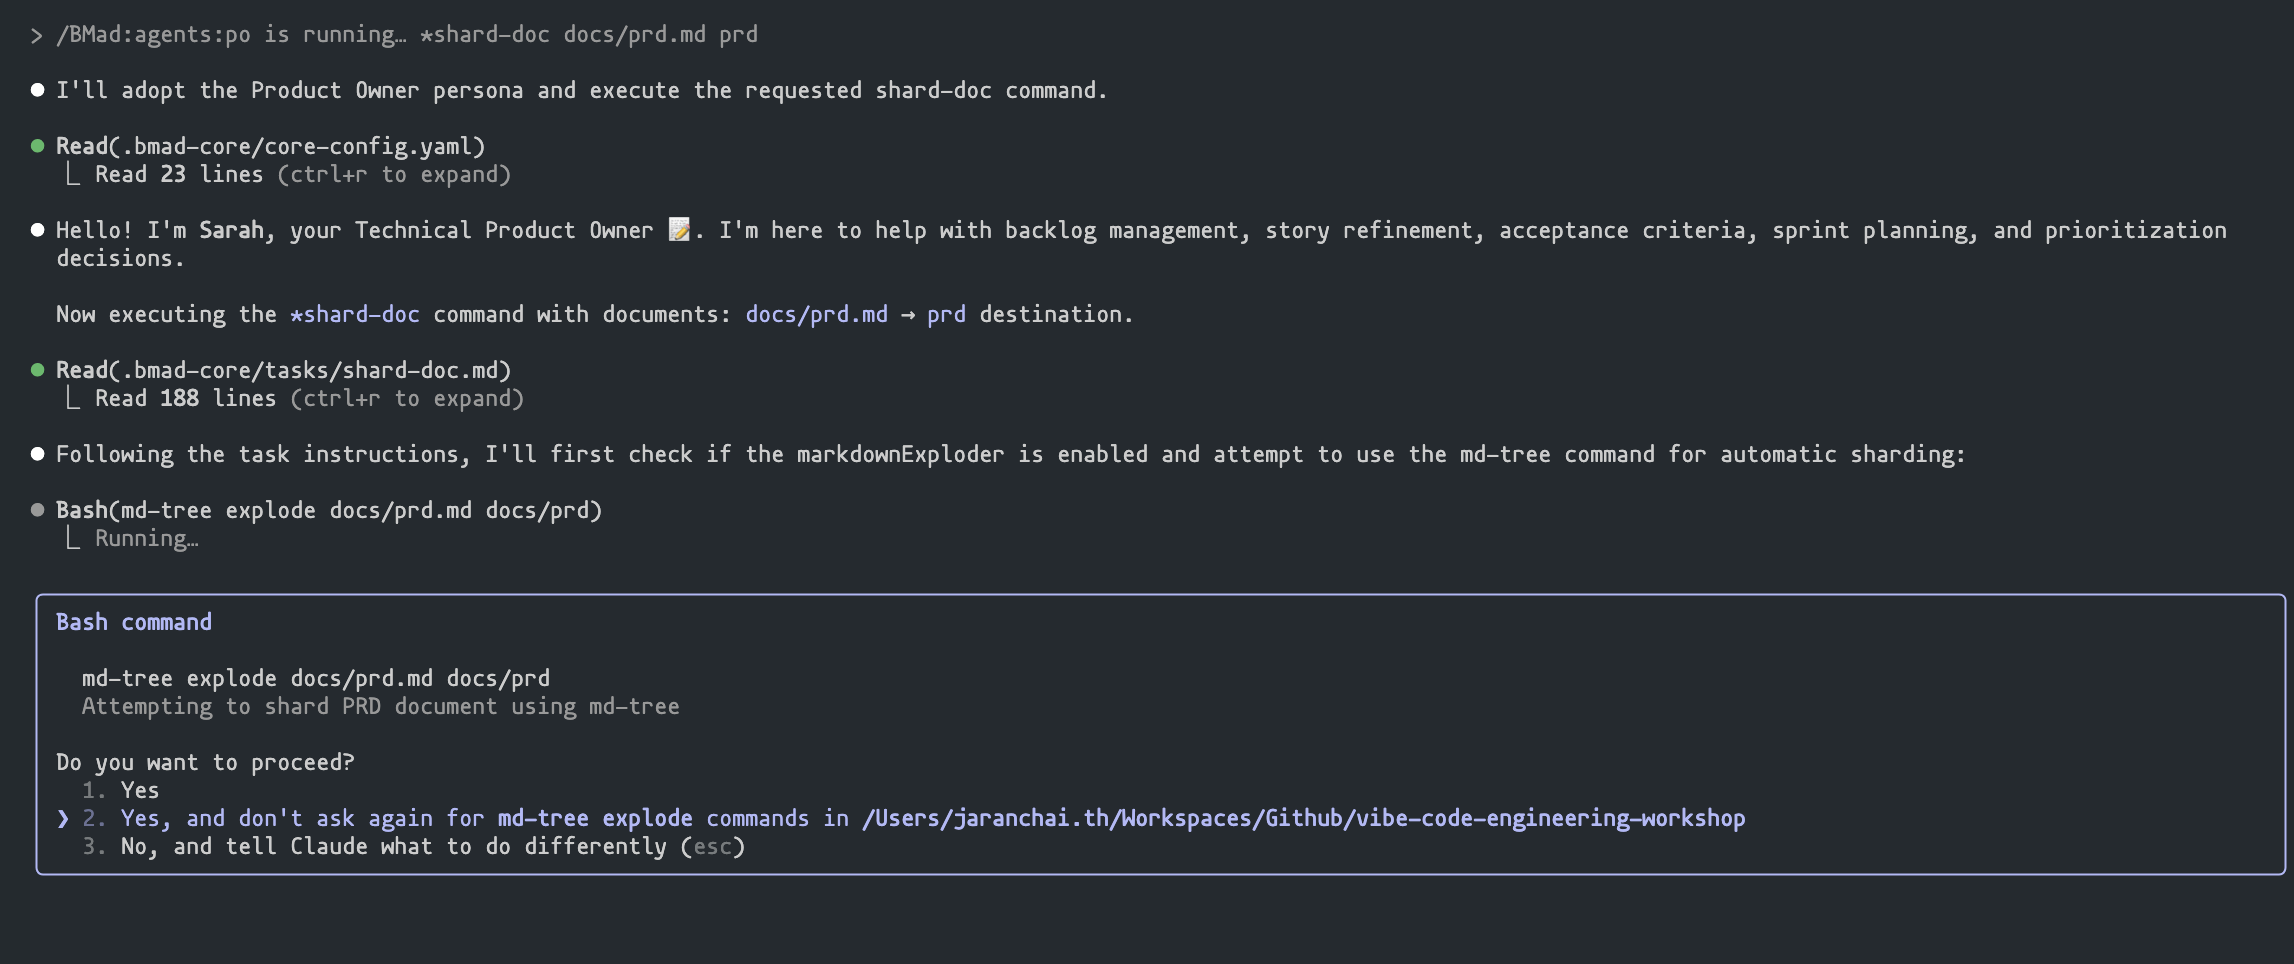The height and width of the screenshot is (964, 2294).
Task: Click the docs/prd.md highlighted path
Action: [x=817, y=314]
